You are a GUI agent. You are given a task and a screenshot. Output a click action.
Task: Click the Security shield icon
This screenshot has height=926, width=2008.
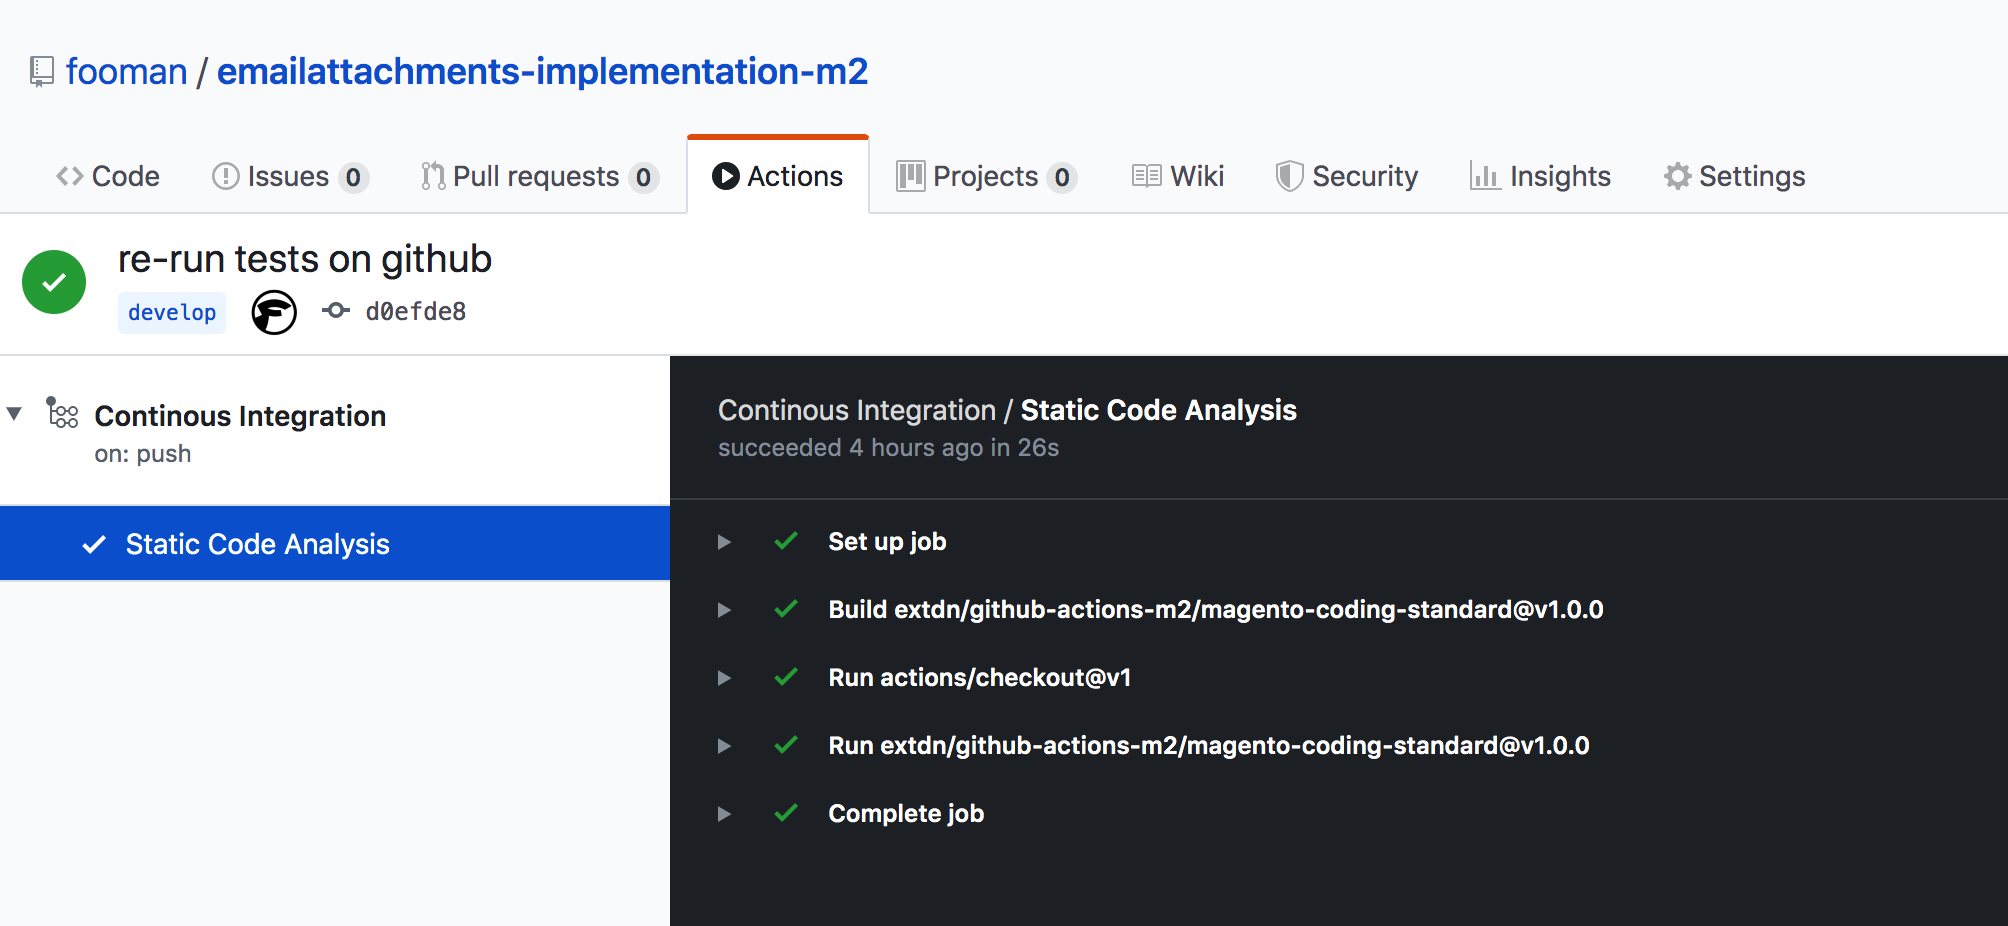point(1289,177)
